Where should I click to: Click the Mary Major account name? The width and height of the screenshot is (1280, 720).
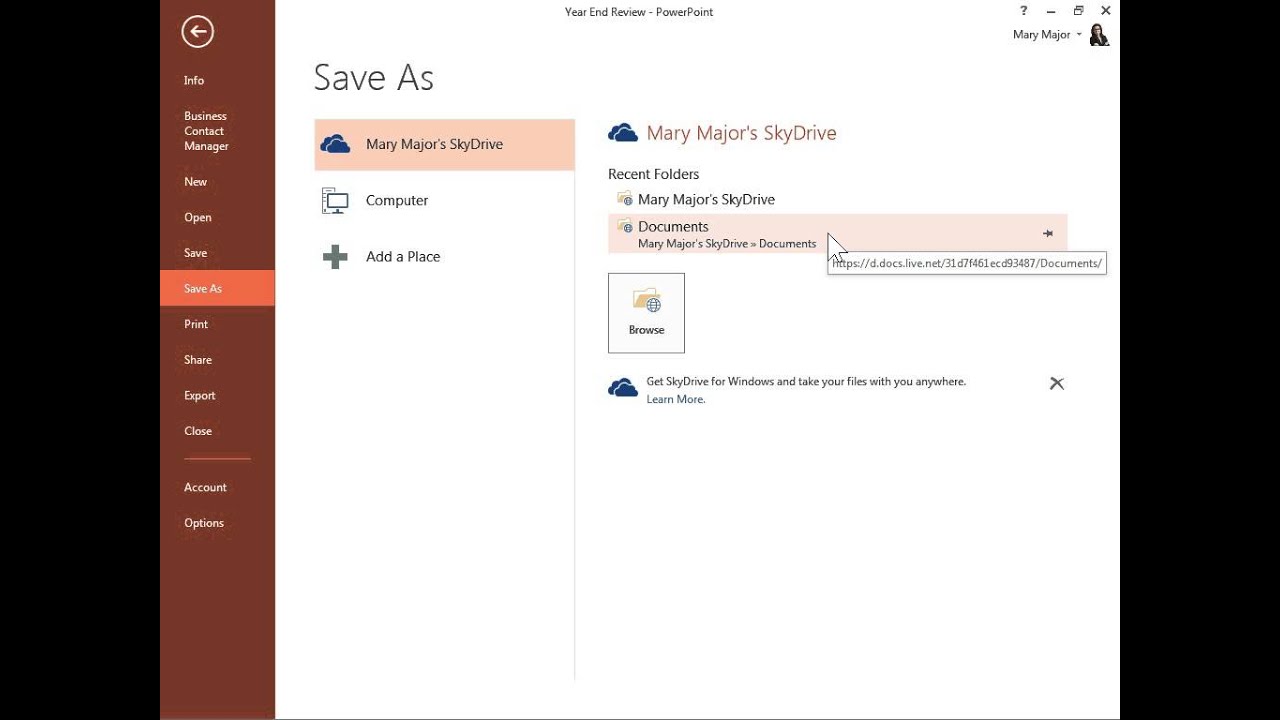coord(1041,35)
